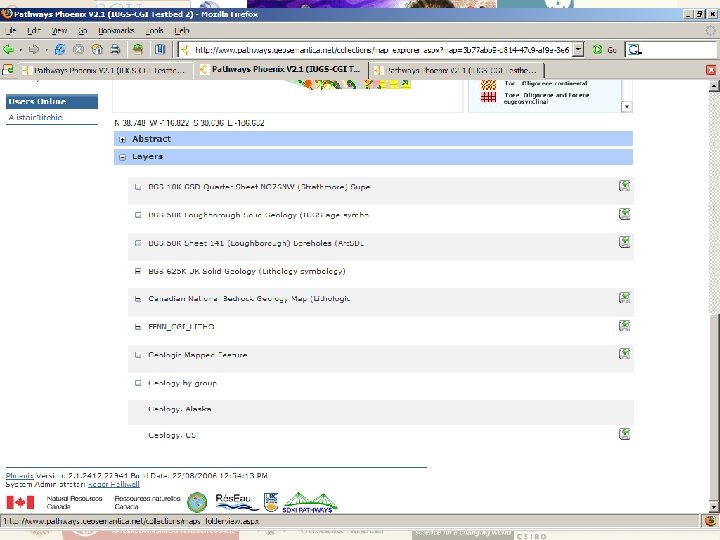This screenshot has width=720, height=540.
Task: Click the ResEau logo
Action: tap(236, 502)
